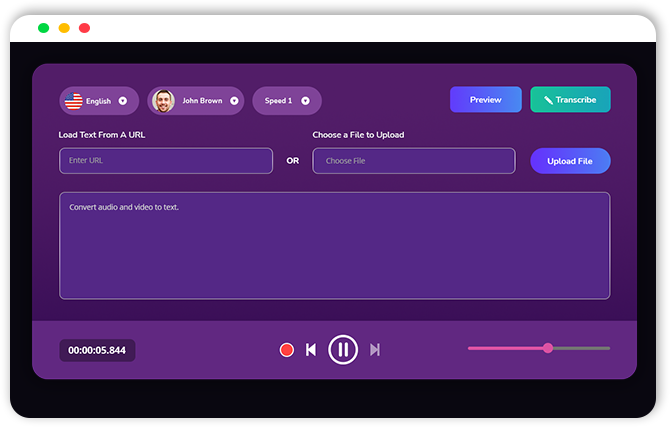Expand the Speed 1 dropdown arrow
Screen dimensions: 670x427
[305, 101]
